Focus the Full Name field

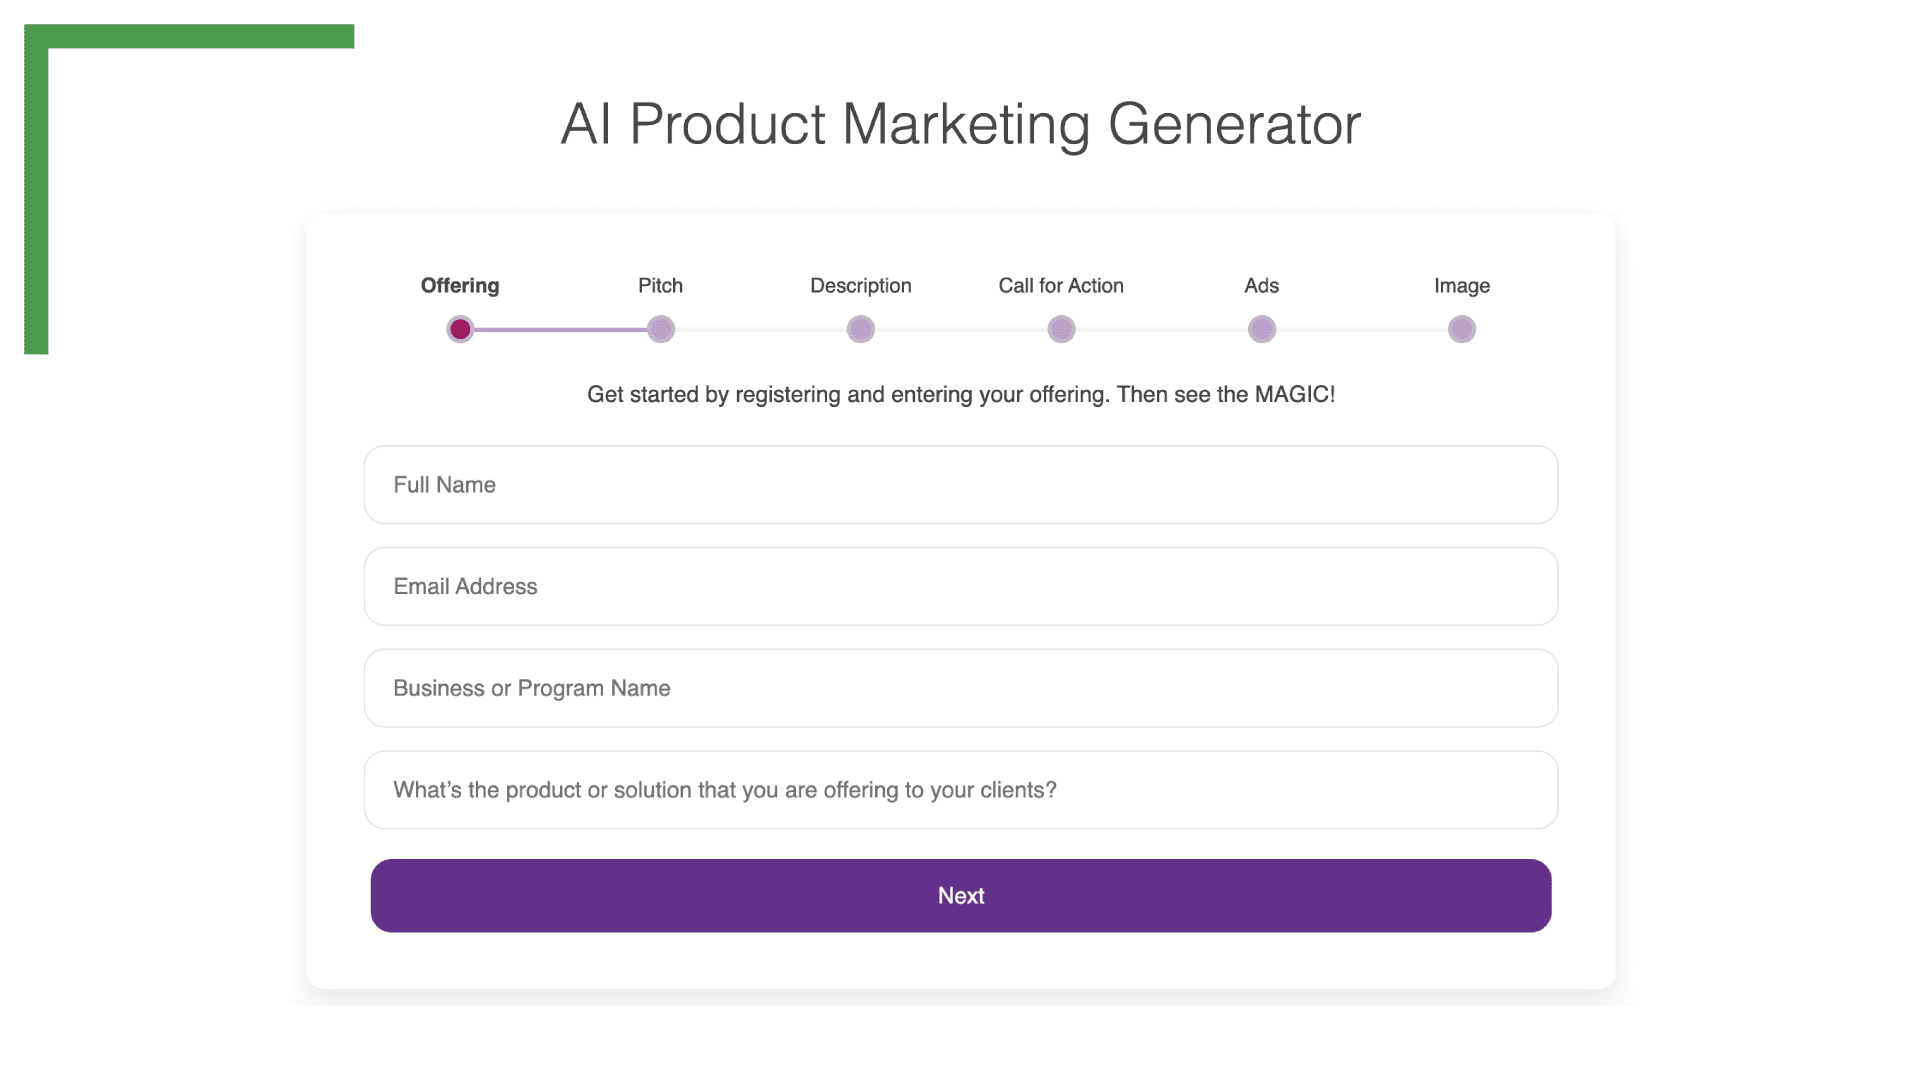click(960, 485)
